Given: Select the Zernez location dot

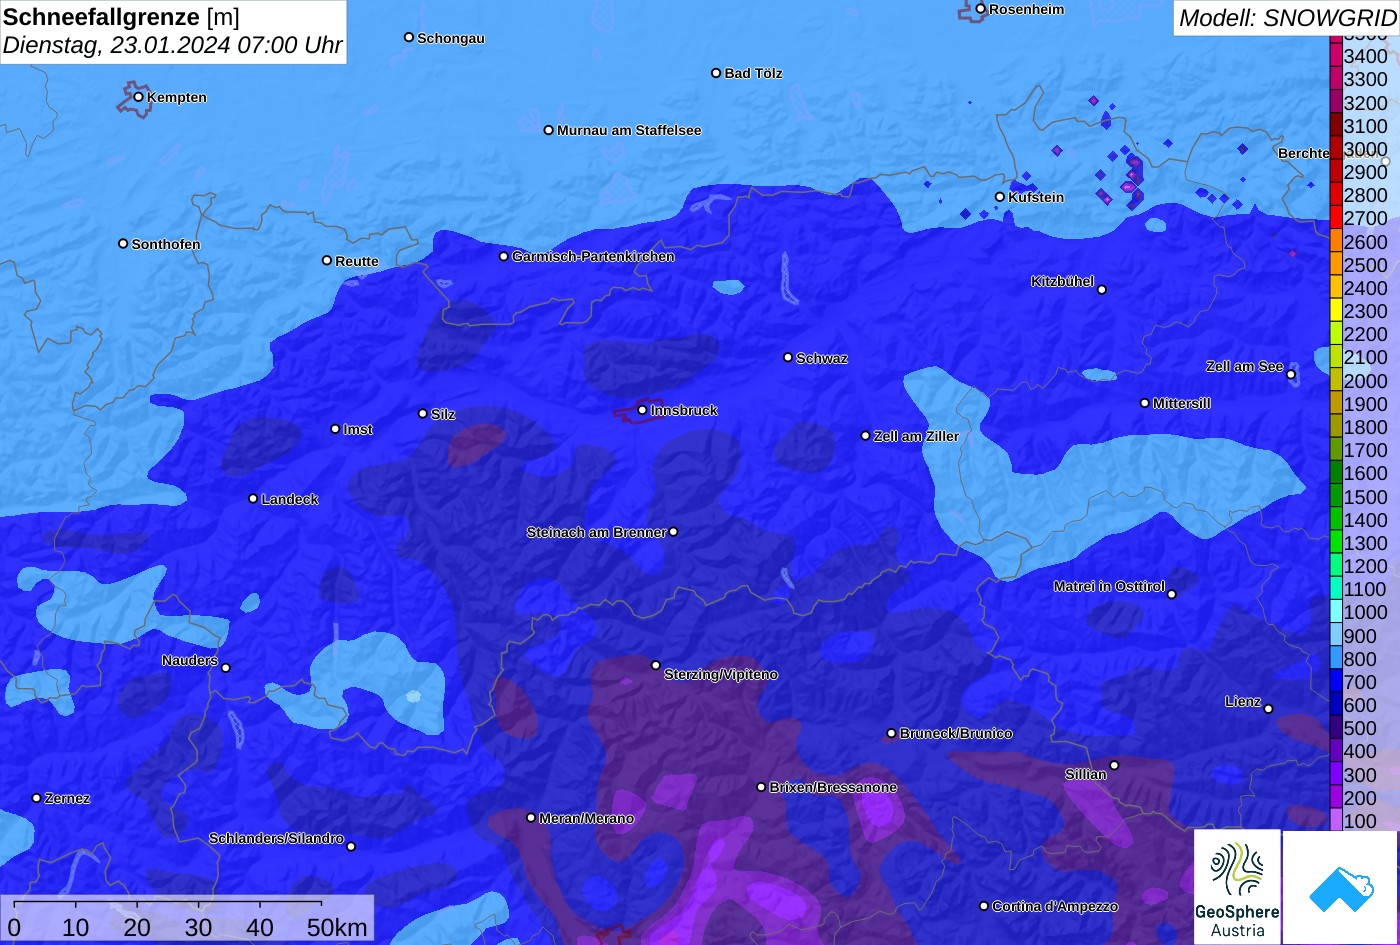Looking at the screenshot, I should click(x=37, y=798).
